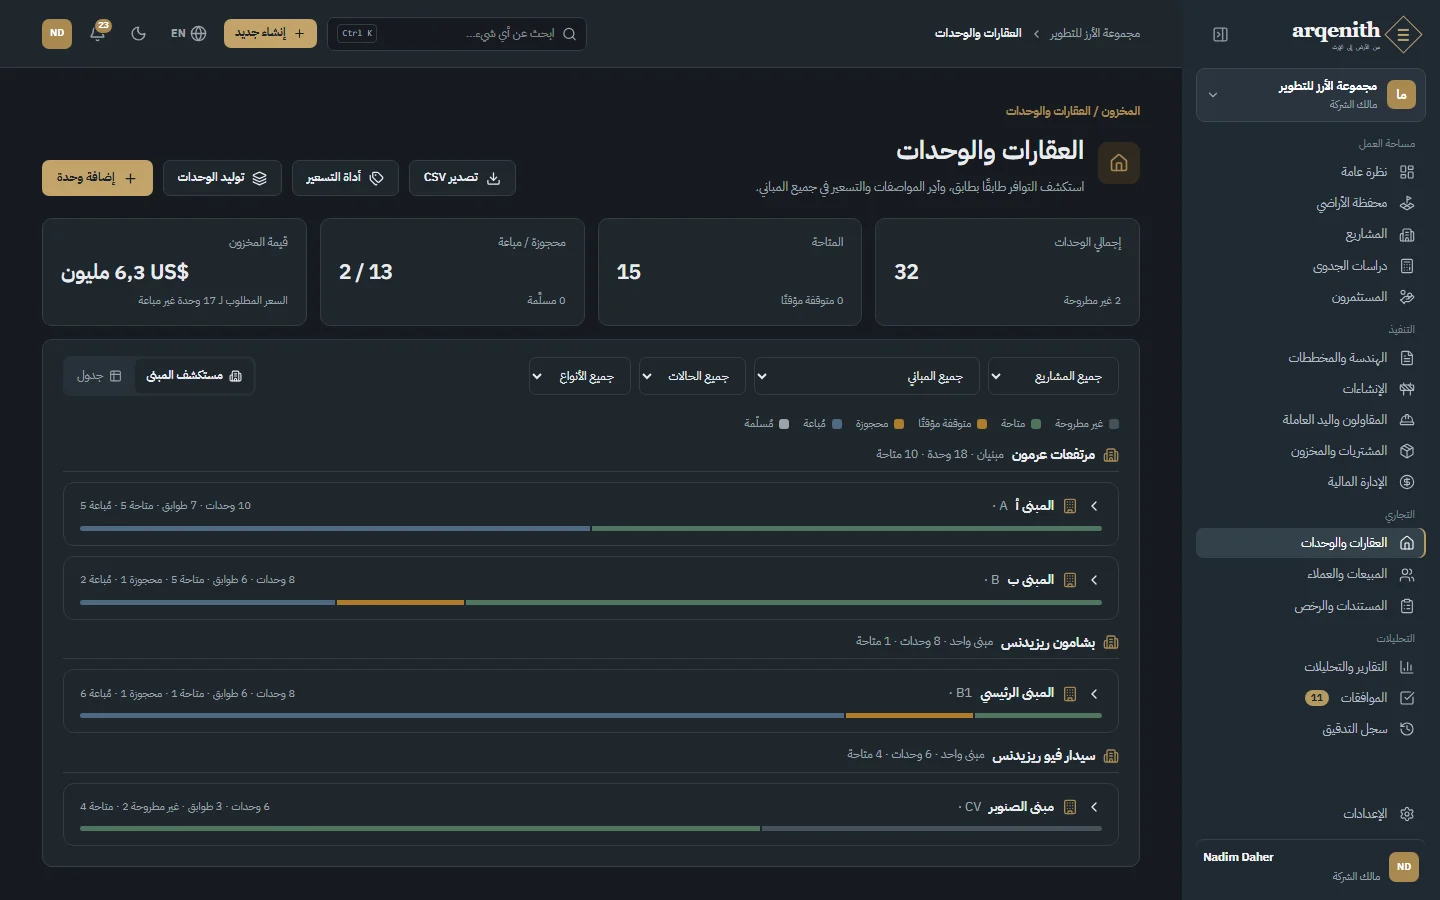This screenshot has width=1440, height=900.
Task: Click the المشاريع building icon in the sidebar
Action: (x=1407, y=234)
